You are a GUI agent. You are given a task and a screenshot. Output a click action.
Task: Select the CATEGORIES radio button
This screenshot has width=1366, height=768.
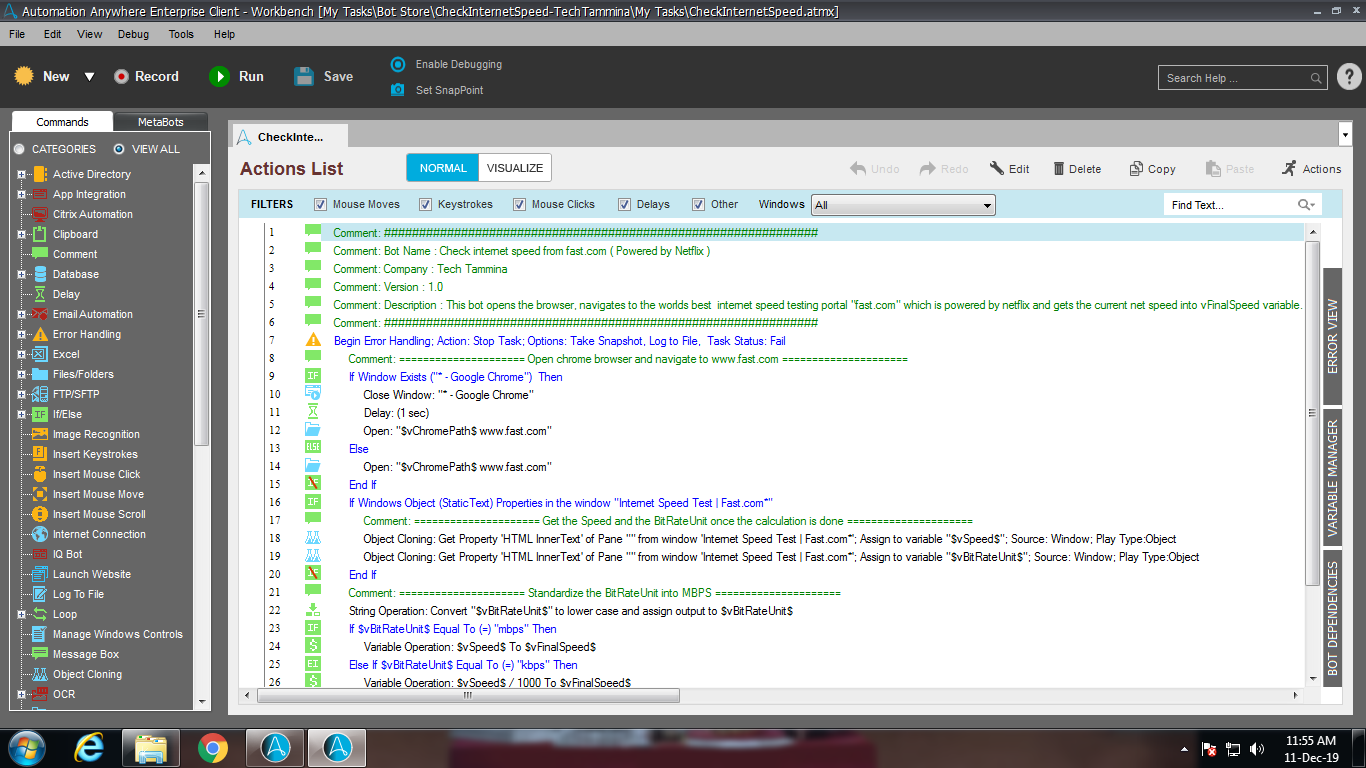click(x=19, y=149)
